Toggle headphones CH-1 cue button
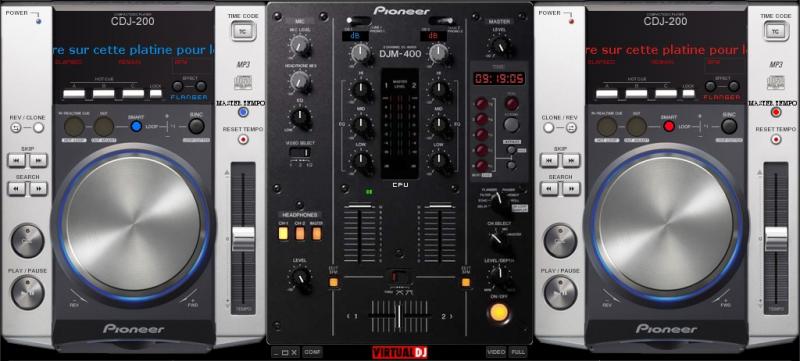 click(x=283, y=234)
